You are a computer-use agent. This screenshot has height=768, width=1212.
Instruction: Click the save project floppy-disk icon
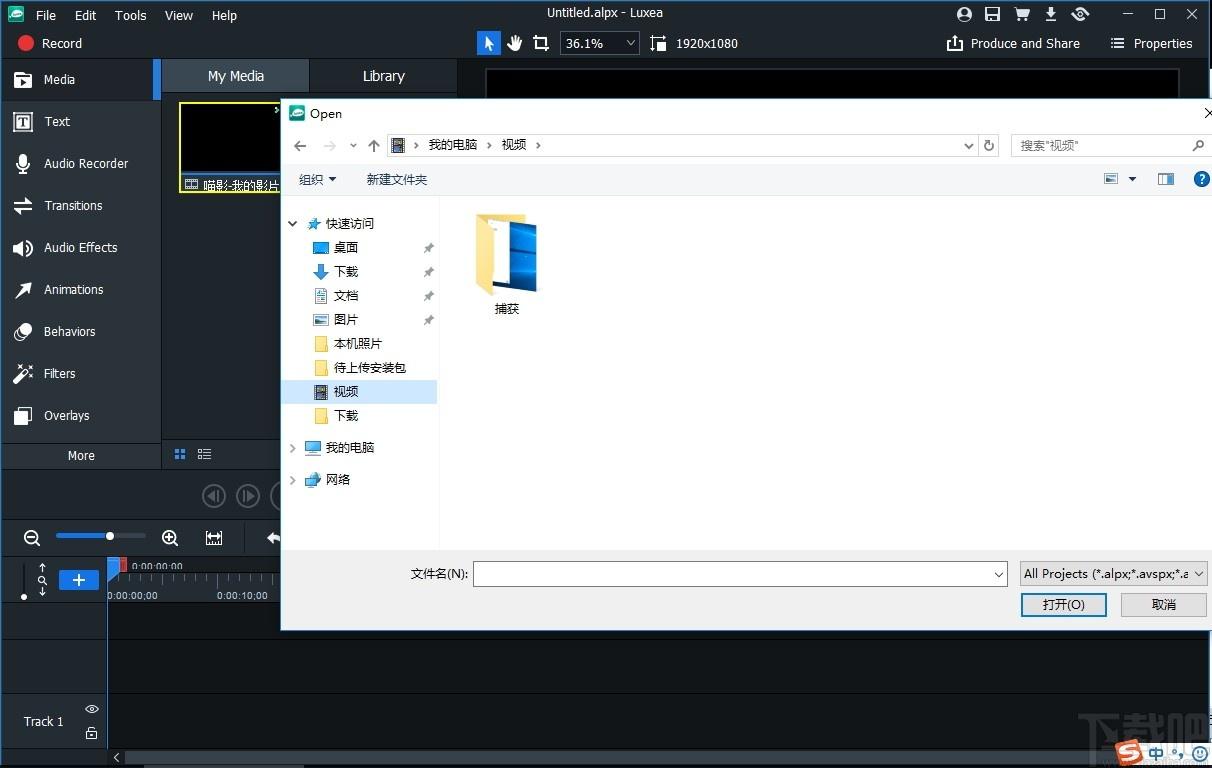992,14
